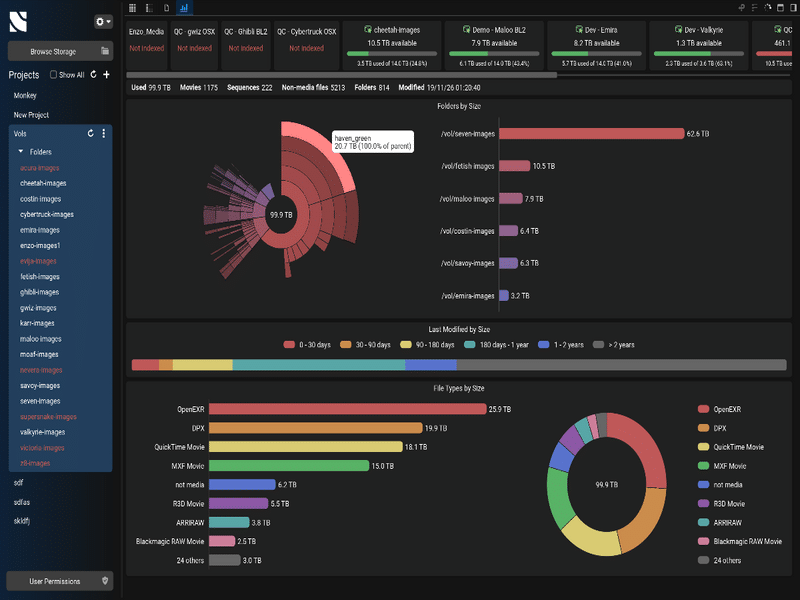Refresh the Vols project
The height and width of the screenshot is (600, 800).
90,133
